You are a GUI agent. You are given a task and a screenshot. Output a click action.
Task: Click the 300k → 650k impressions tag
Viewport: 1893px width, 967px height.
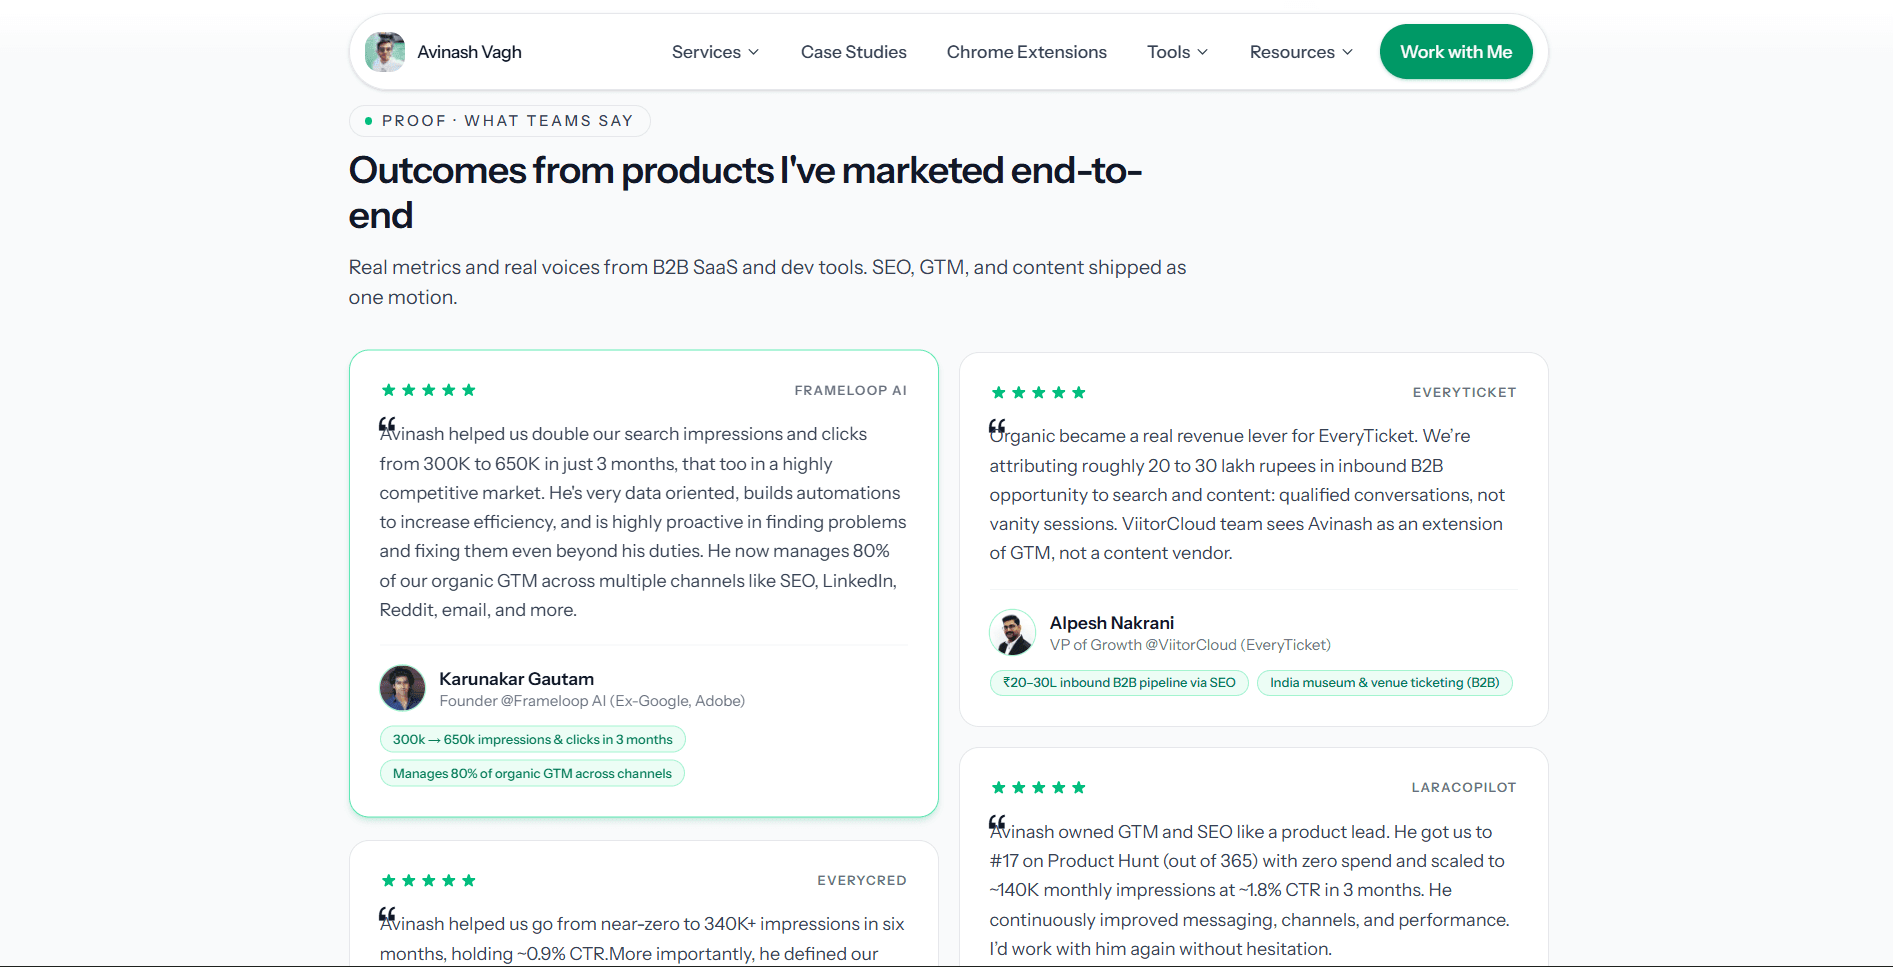[x=532, y=739]
